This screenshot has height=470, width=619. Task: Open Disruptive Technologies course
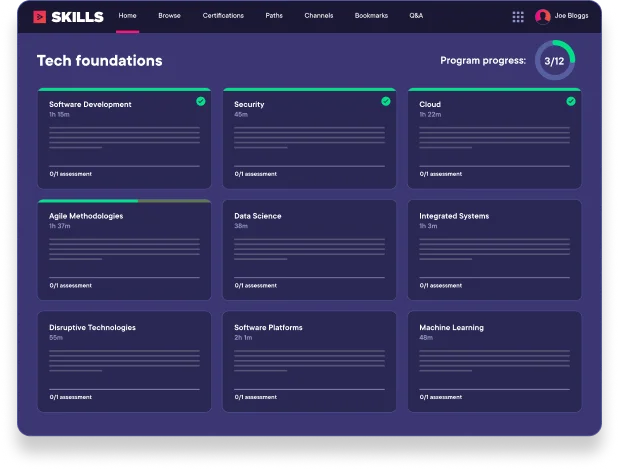point(92,328)
